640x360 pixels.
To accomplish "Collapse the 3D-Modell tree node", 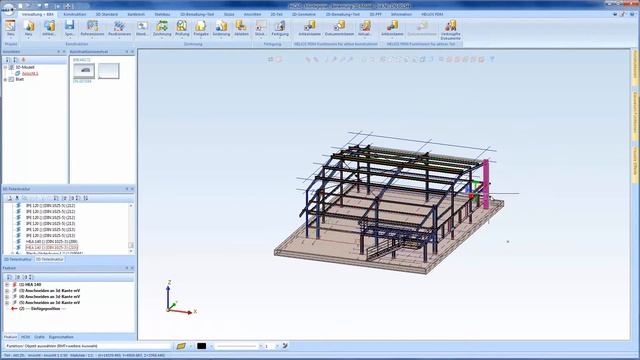I will click(x=5, y=67).
